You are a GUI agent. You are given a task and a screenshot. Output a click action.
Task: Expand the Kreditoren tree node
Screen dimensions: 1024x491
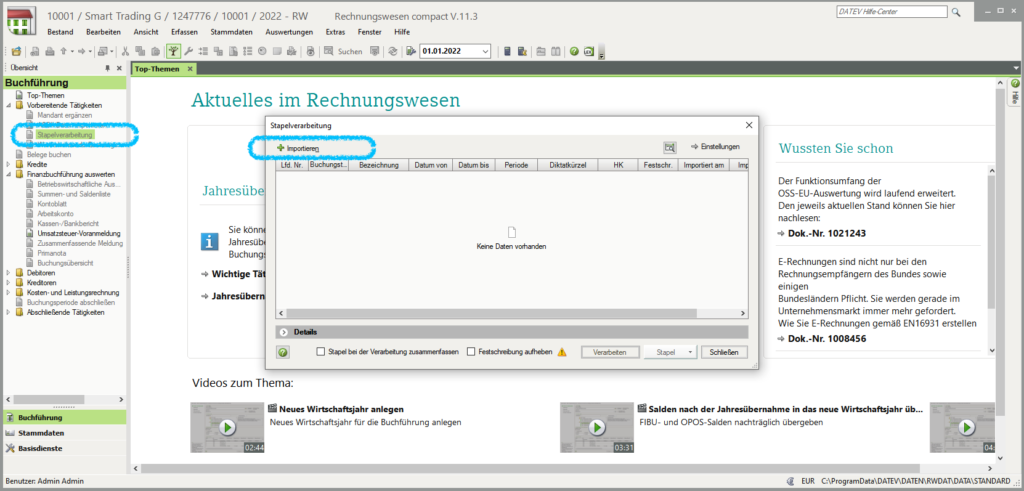[x=8, y=283]
